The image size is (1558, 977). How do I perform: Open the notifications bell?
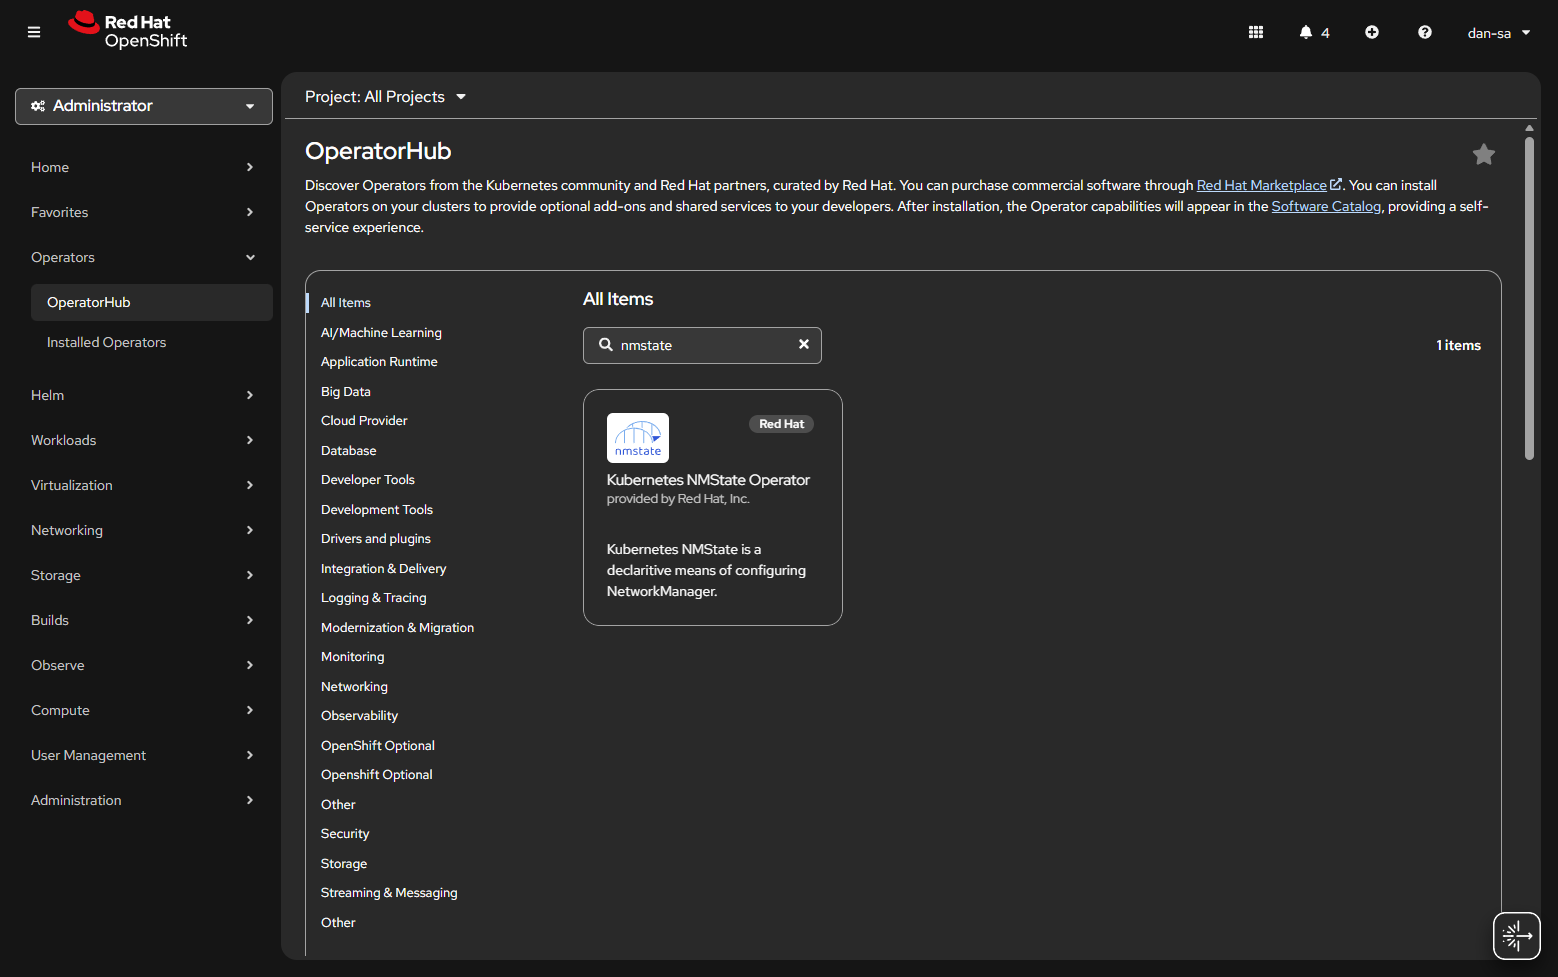(1306, 32)
